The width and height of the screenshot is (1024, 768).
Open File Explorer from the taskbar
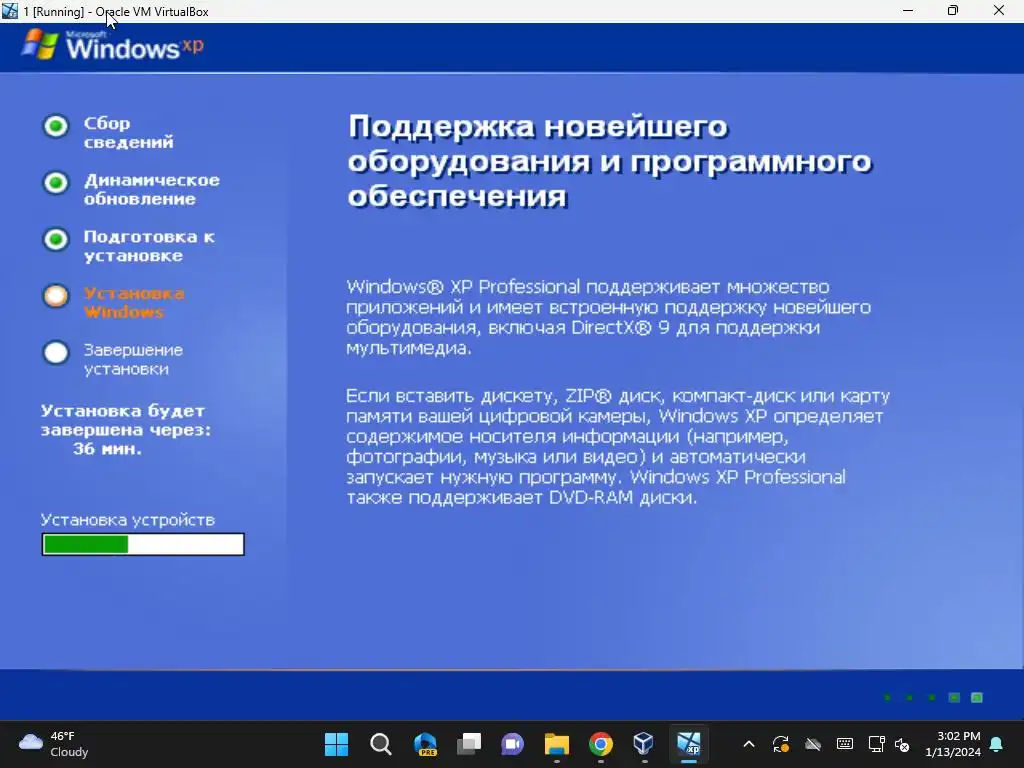point(556,744)
